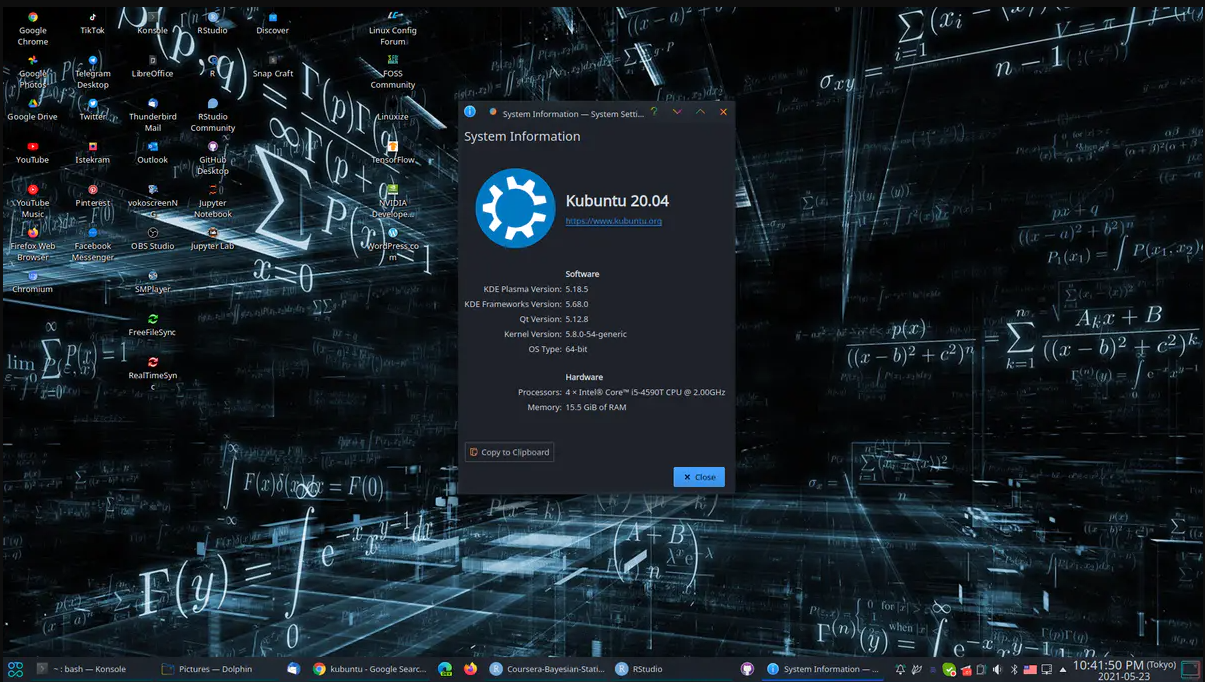Open the Konsole desktop shortcut
This screenshot has height=682, width=1205.
click(152, 23)
